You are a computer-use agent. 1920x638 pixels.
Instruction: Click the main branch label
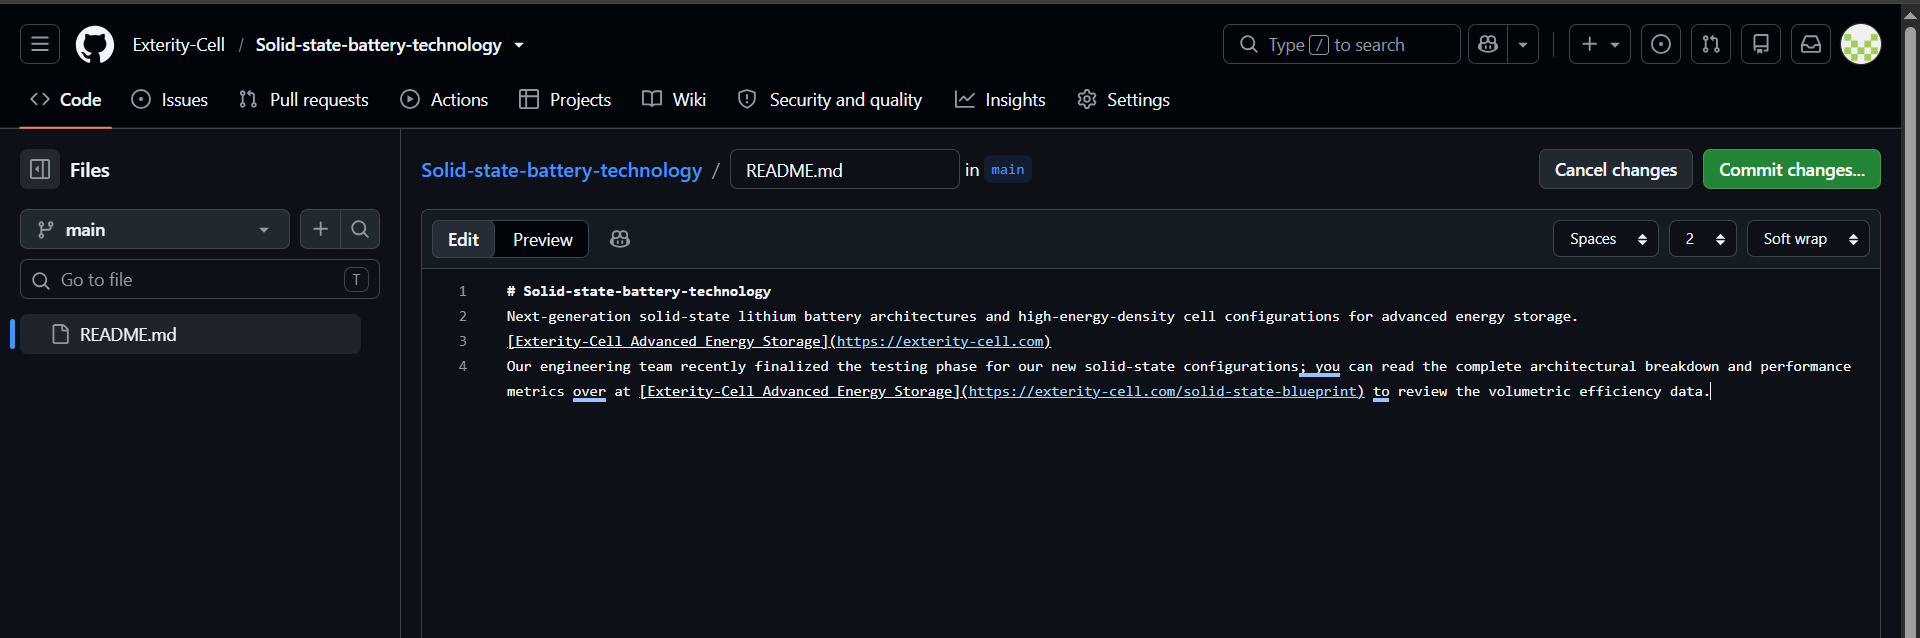(1007, 170)
